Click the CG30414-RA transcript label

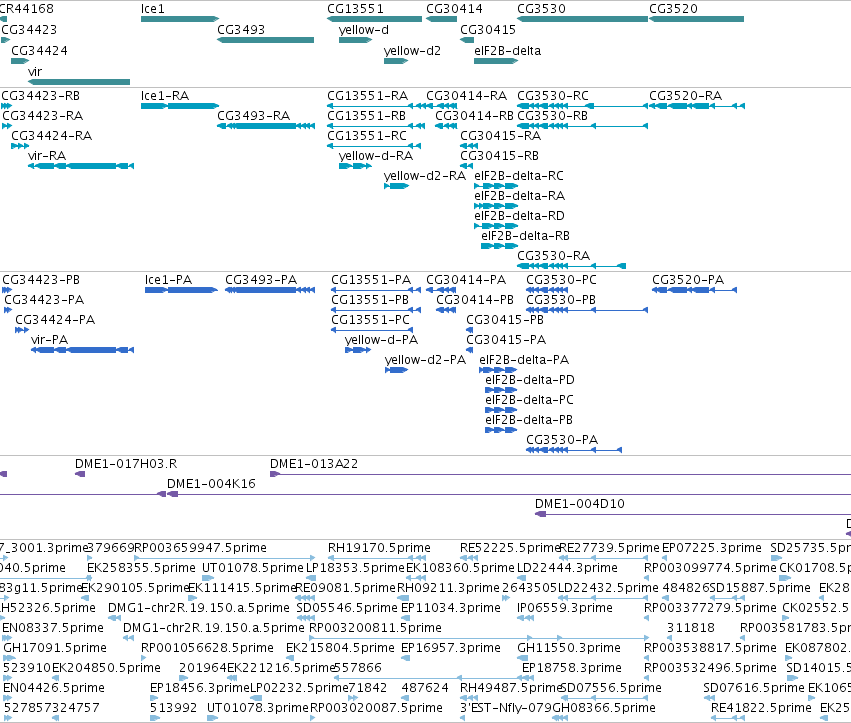(467, 96)
